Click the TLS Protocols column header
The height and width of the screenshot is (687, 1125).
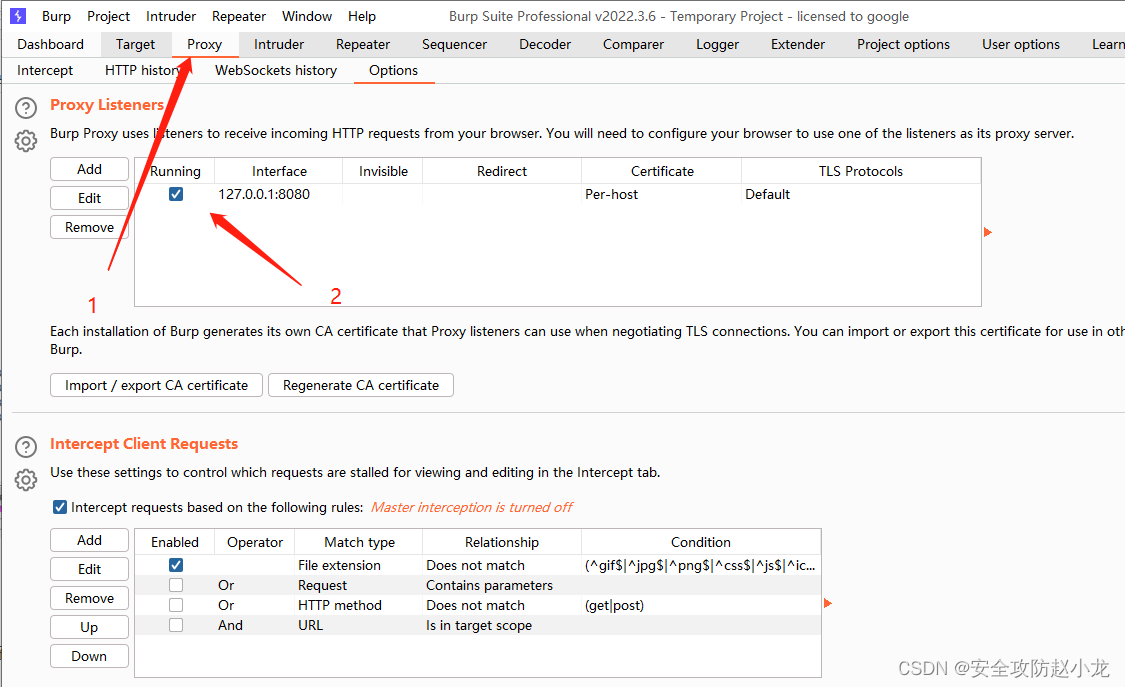tap(860, 171)
